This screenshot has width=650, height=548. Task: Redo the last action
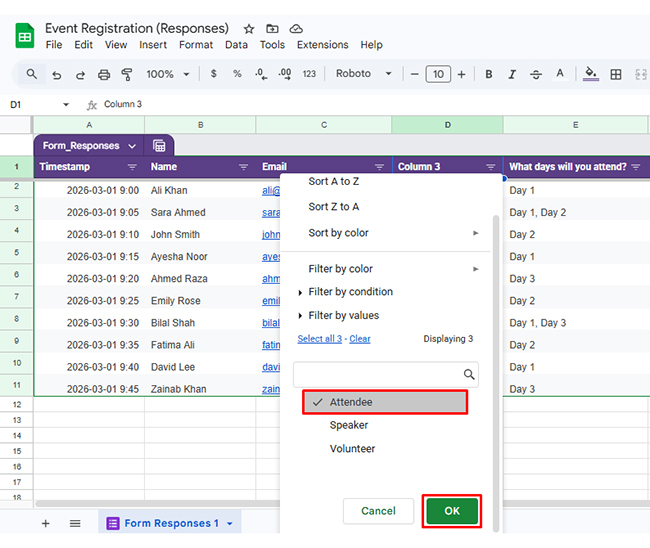click(x=80, y=75)
